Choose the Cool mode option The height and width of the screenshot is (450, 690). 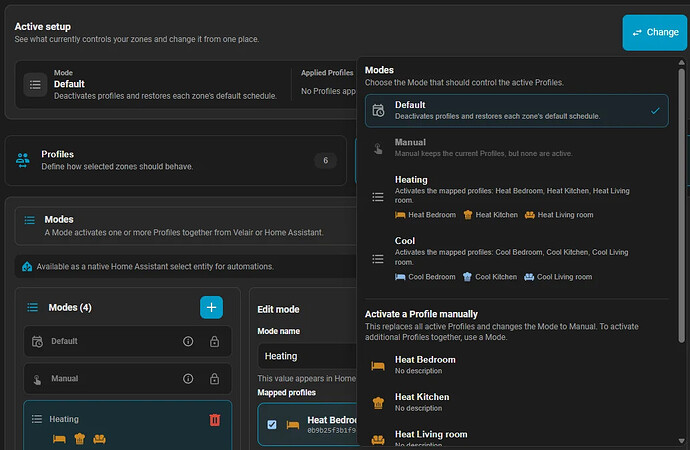(517, 259)
